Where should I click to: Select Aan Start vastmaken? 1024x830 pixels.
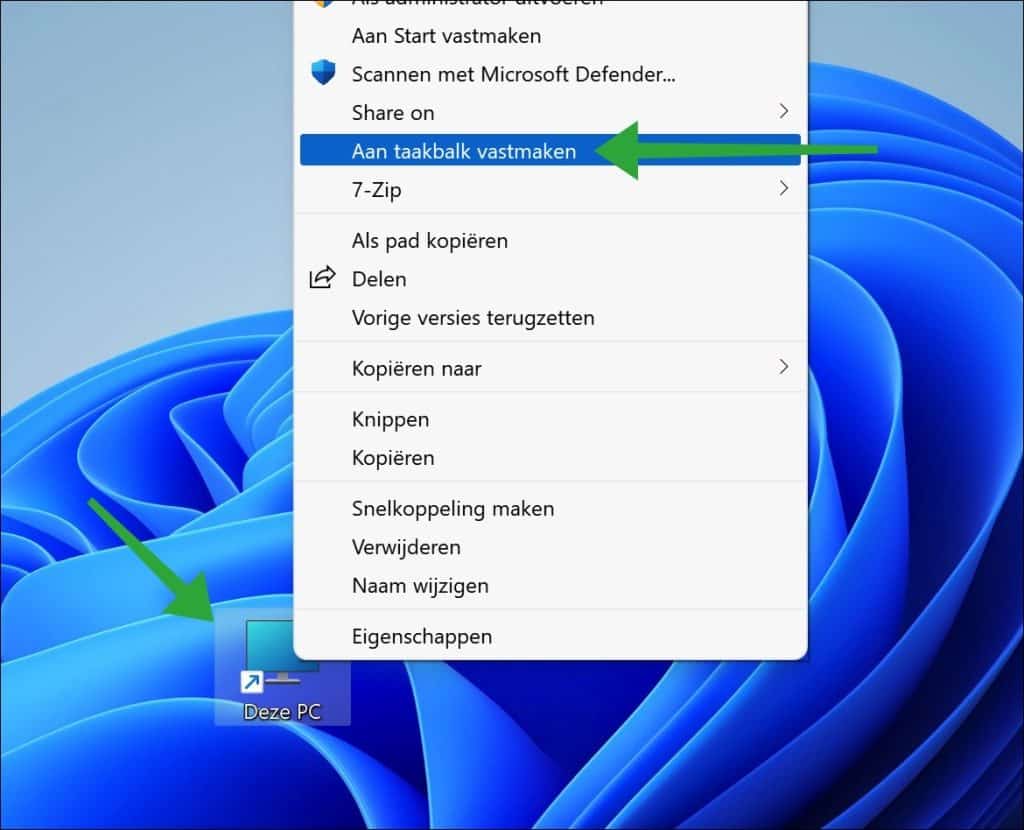(x=445, y=36)
